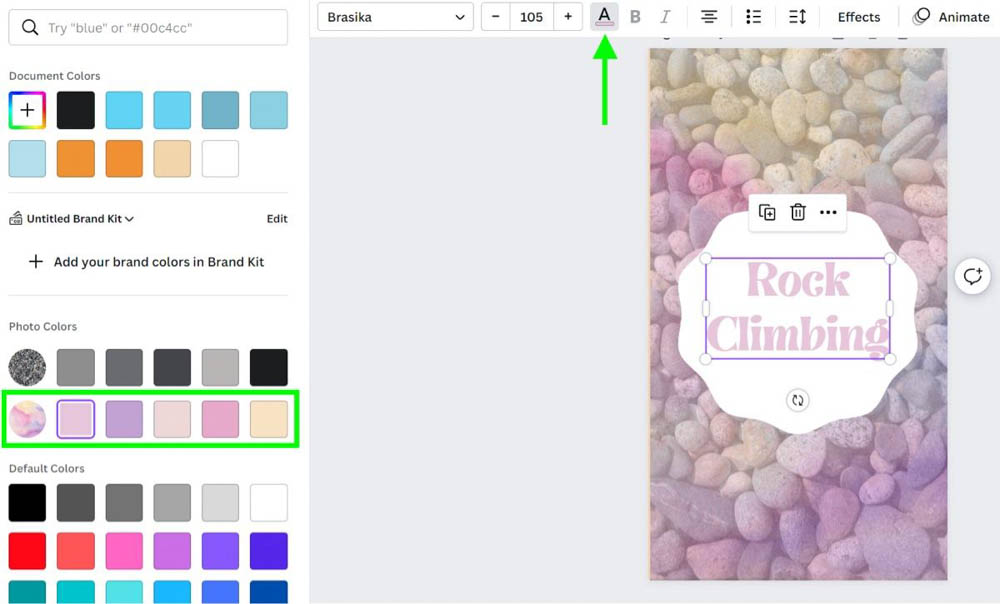
Task: Open the Brasika font dropdown
Action: coord(395,17)
